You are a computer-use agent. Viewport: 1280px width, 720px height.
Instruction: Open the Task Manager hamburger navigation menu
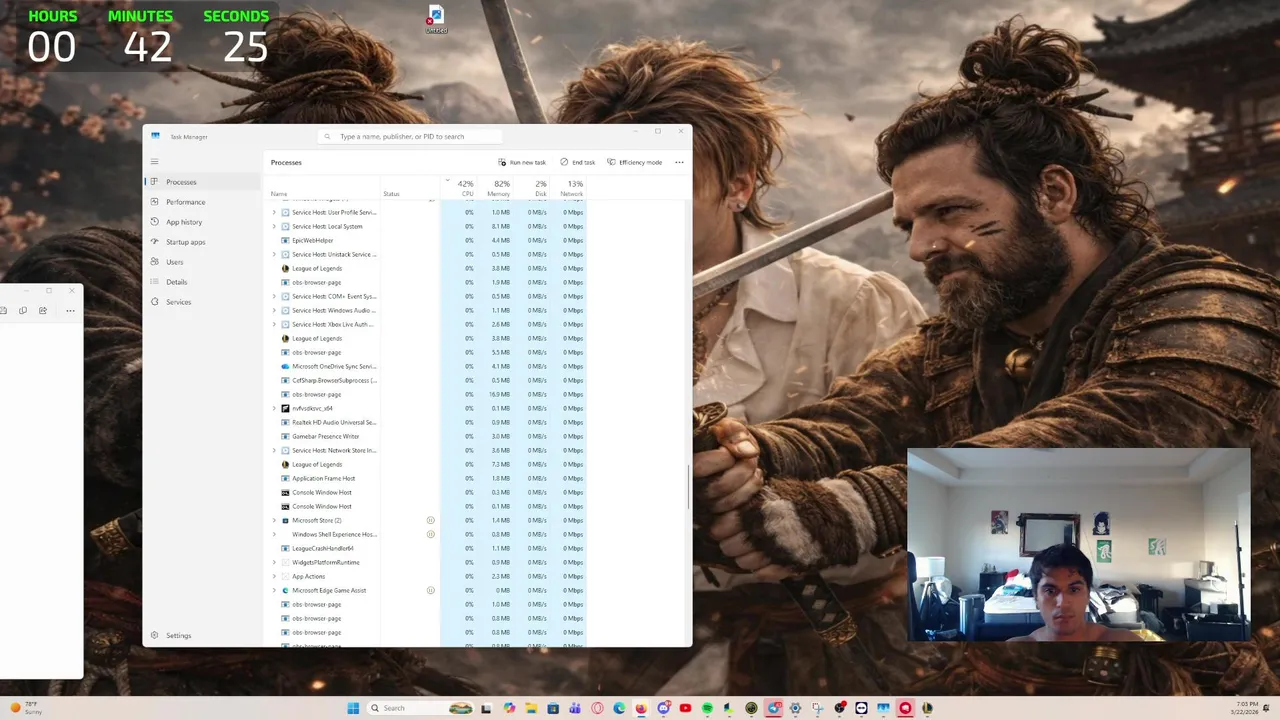154,161
